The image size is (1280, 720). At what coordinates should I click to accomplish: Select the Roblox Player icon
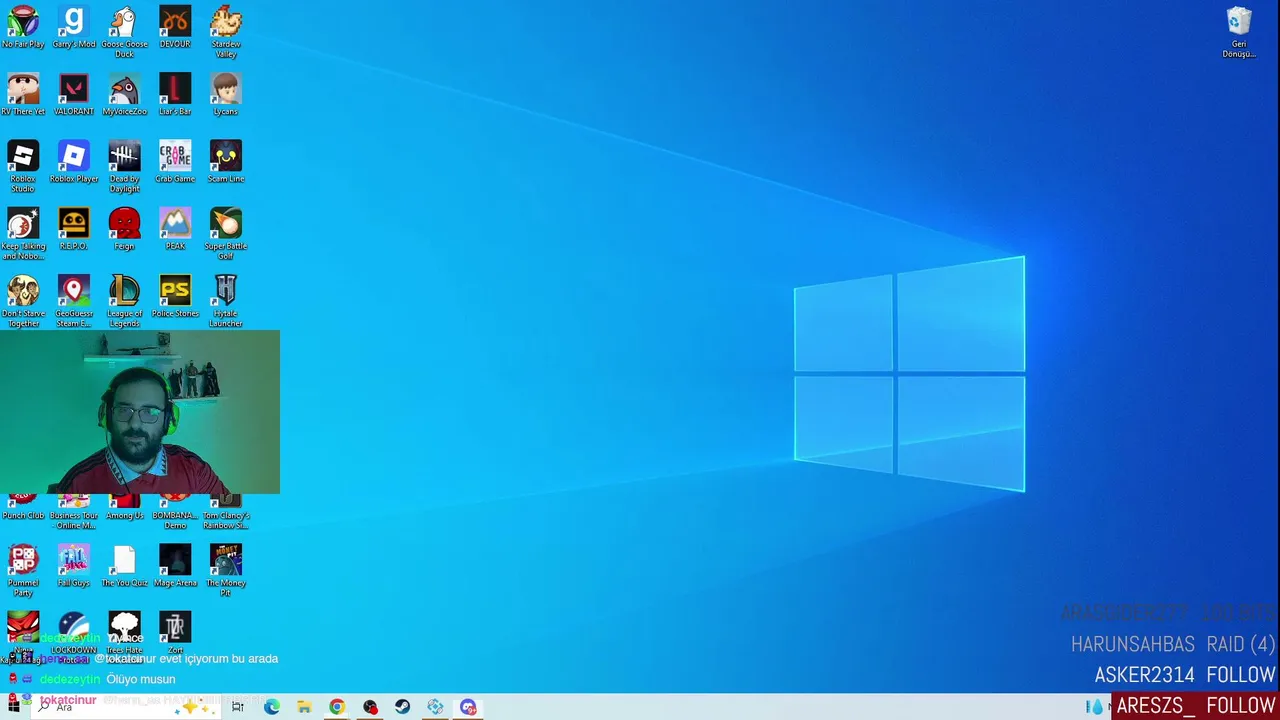click(x=74, y=162)
